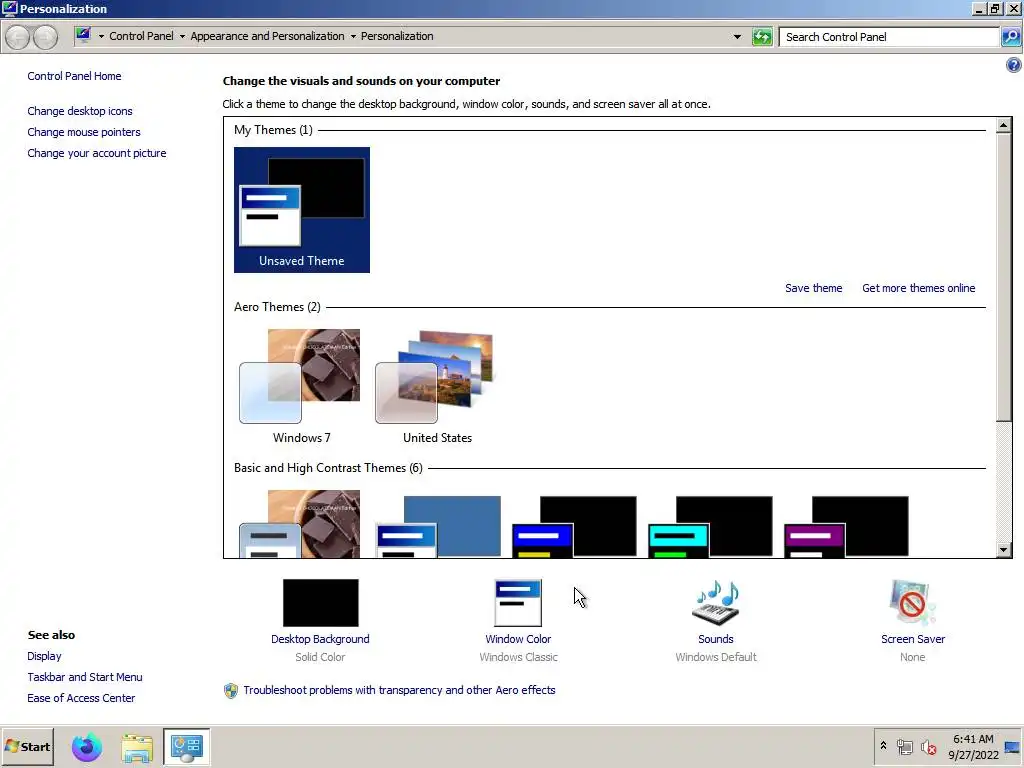Select the Windows 7 Basic theme thumbnail
The width and height of the screenshot is (1024, 768).
click(x=300, y=524)
